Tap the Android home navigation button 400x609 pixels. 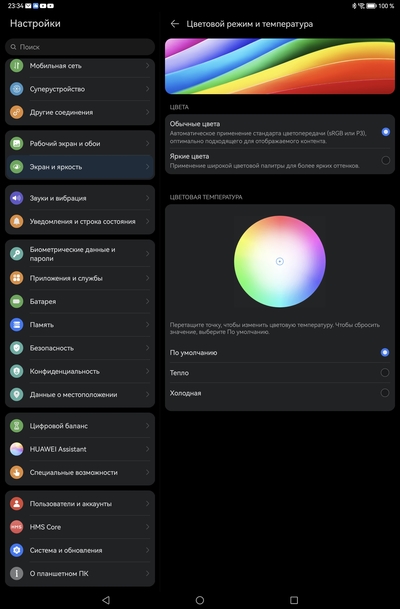[x=200, y=600]
